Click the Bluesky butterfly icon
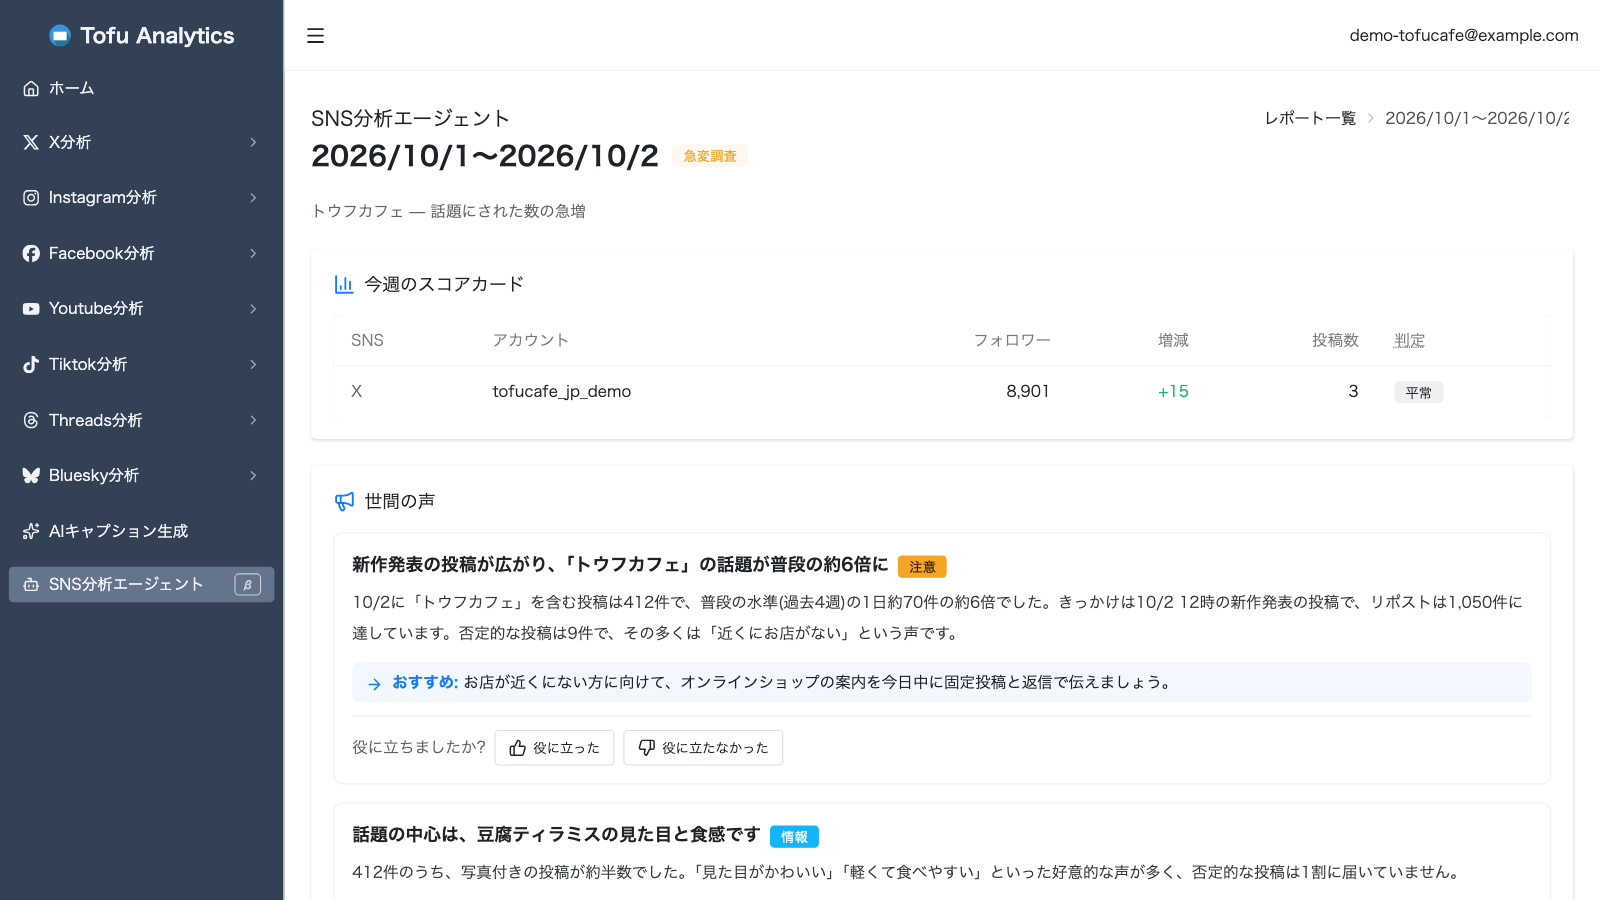Viewport: 1600px width, 900px height. pos(31,475)
